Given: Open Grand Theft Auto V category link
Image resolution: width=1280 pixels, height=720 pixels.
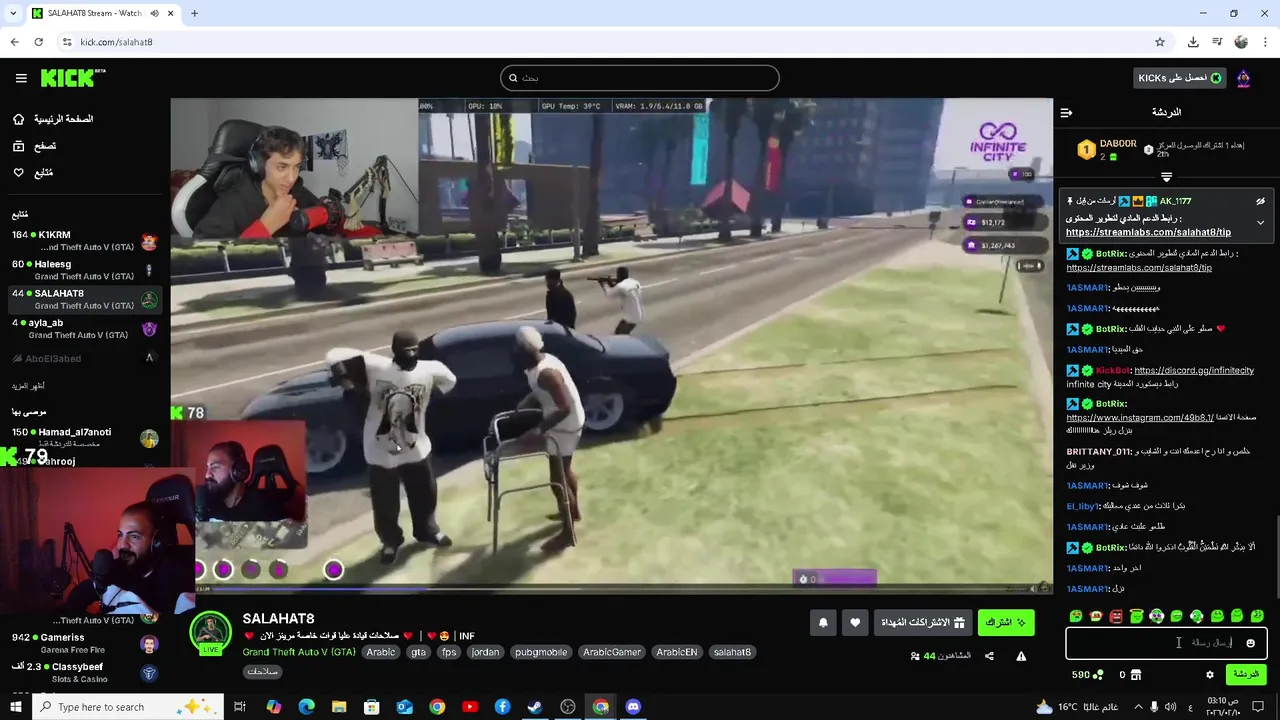Looking at the screenshot, I should (x=299, y=652).
